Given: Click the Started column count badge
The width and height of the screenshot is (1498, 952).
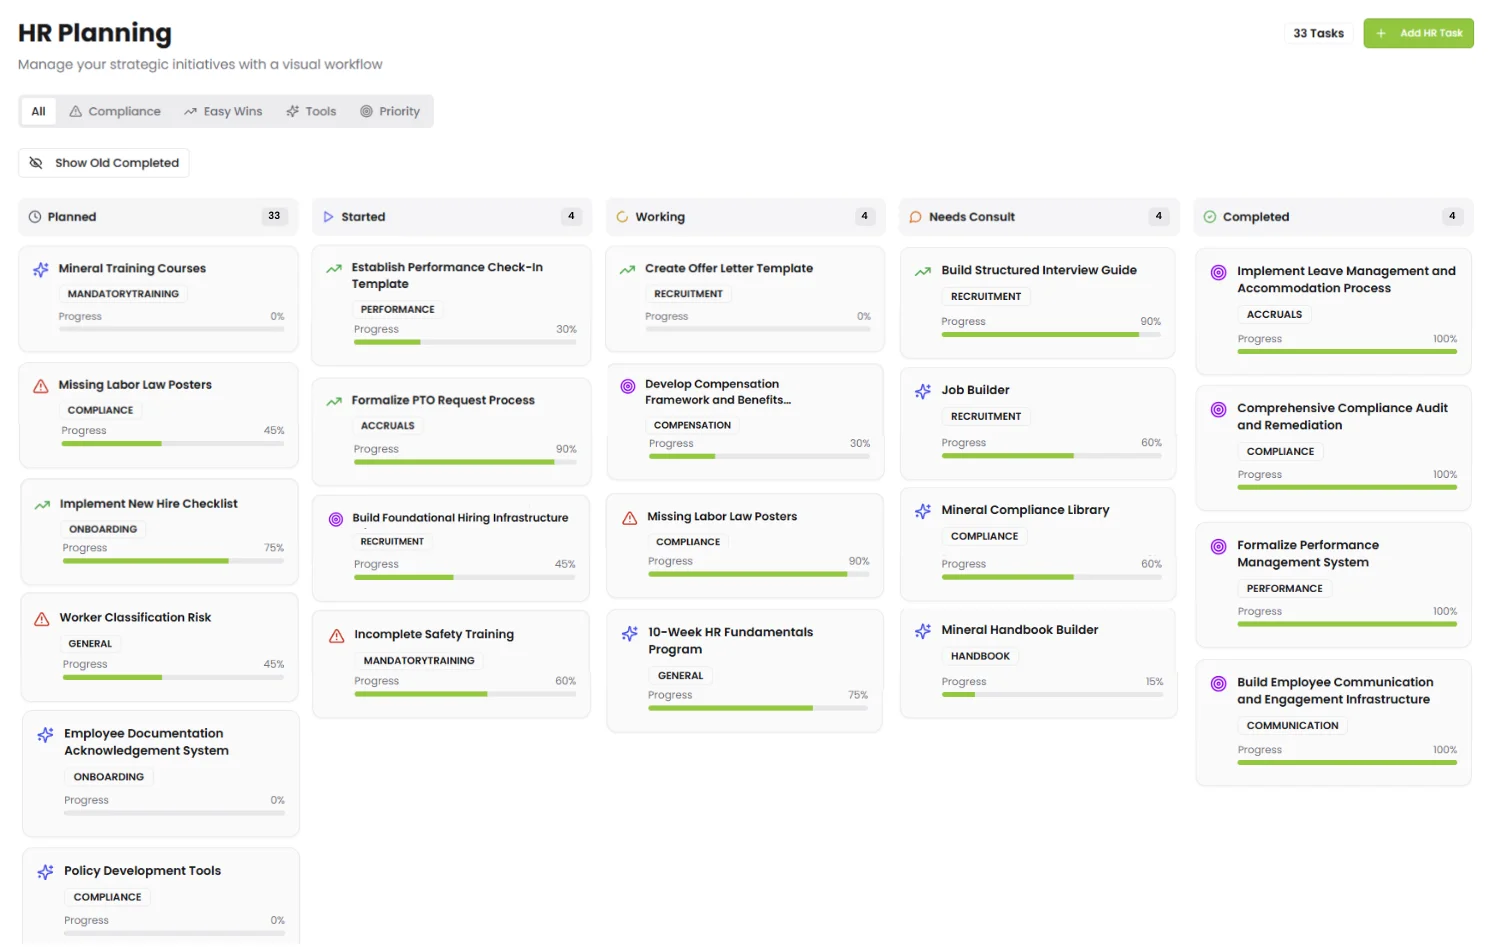Looking at the screenshot, I should tap(571, 216).
